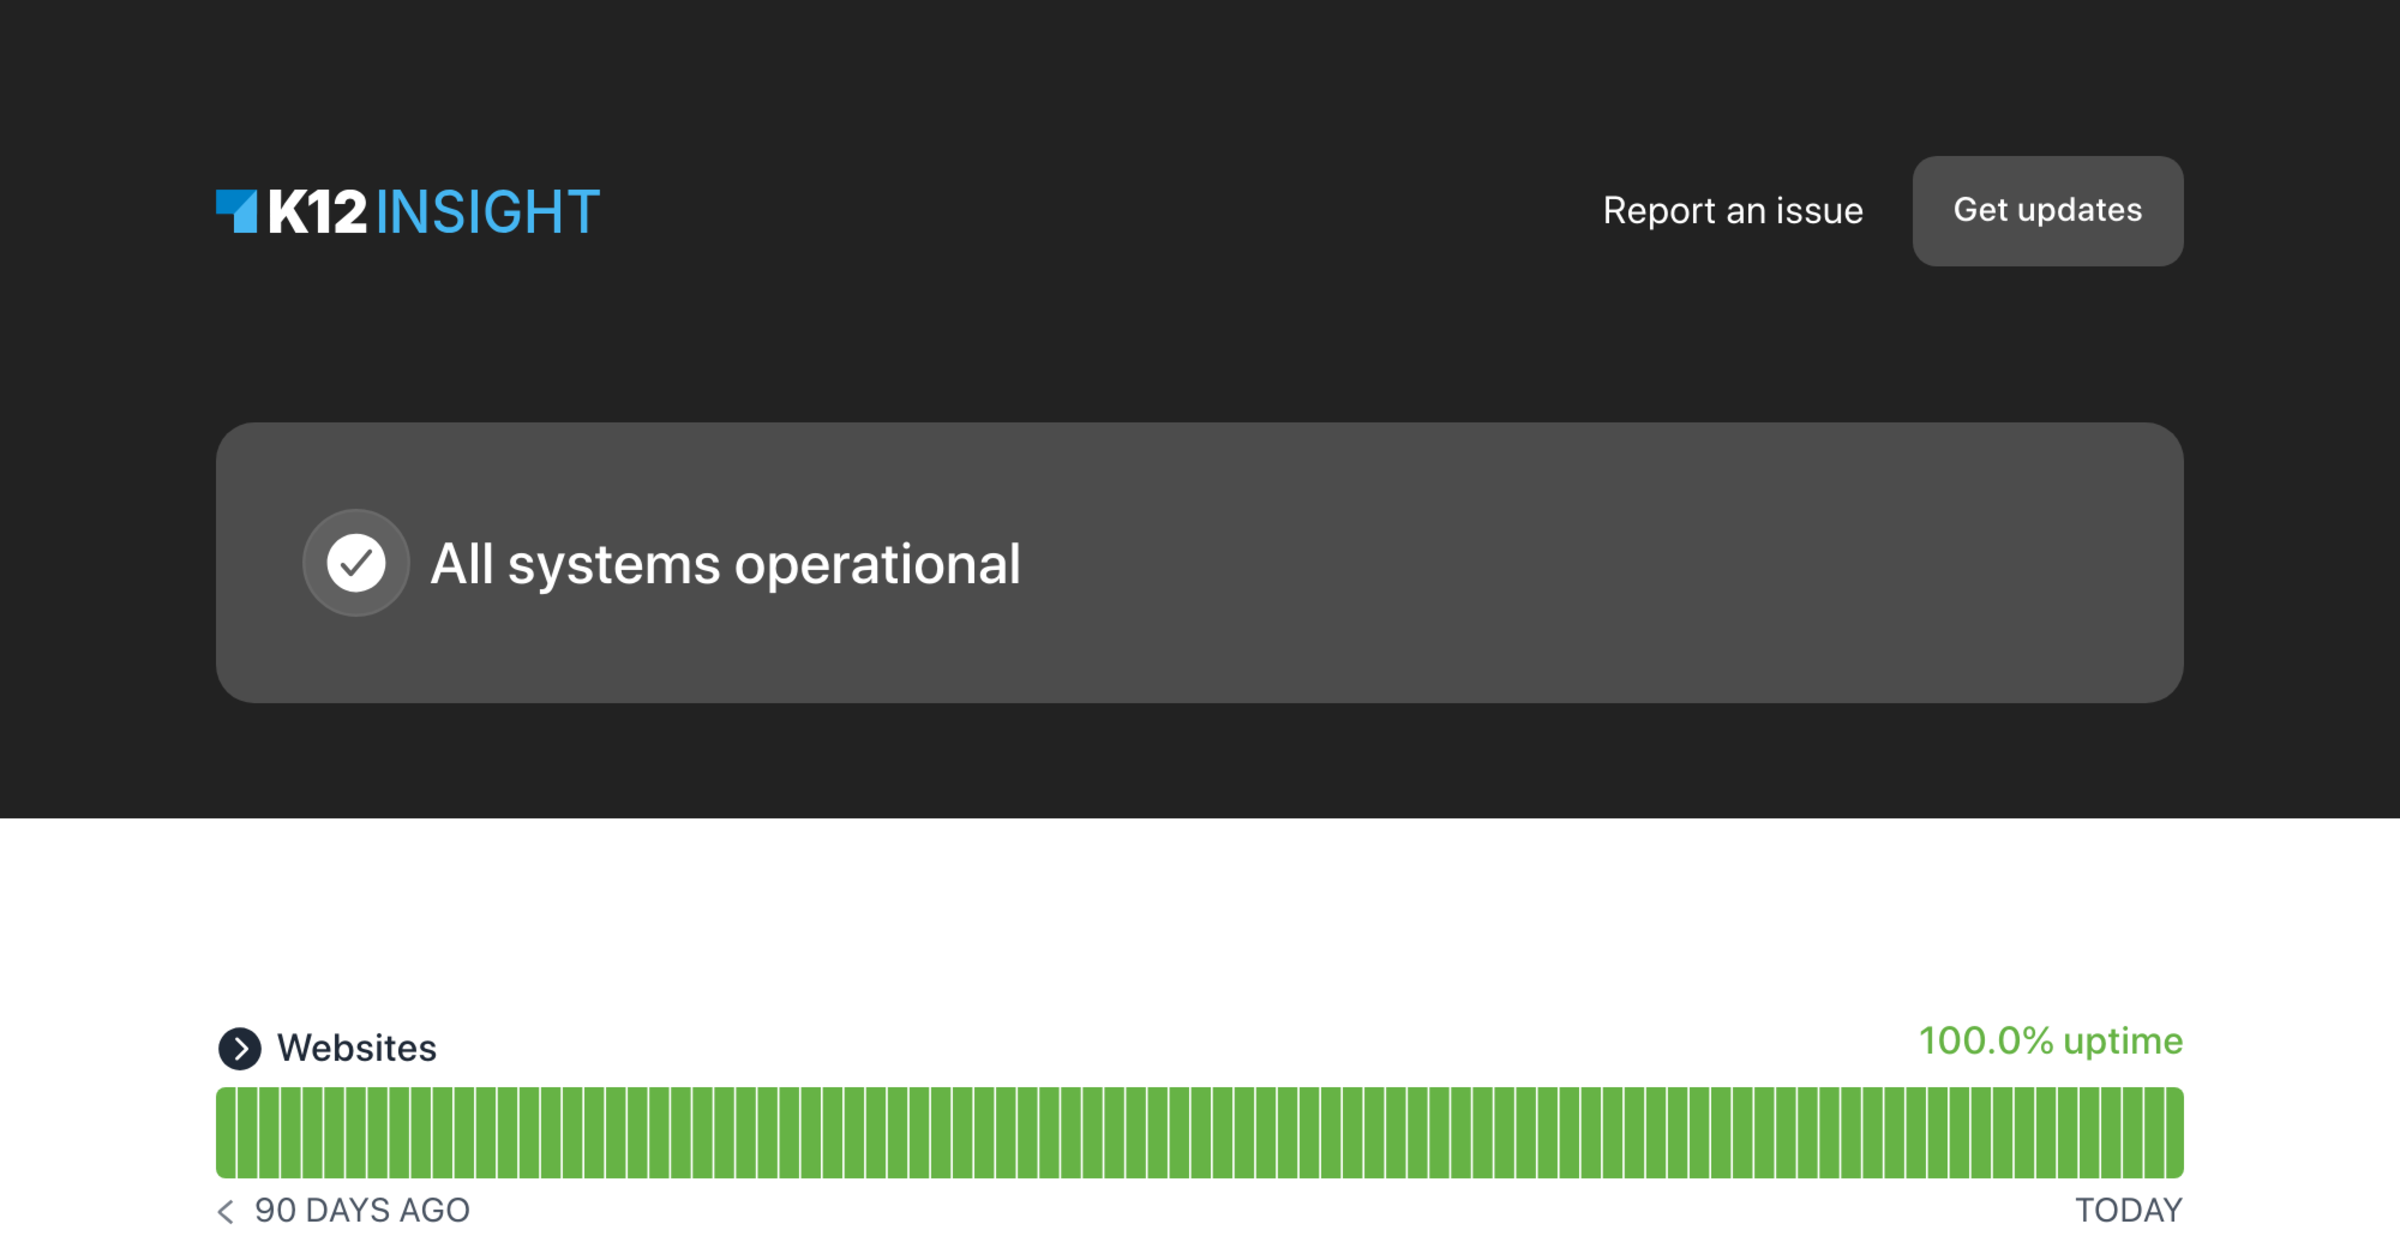
Task: Select yesterday's uptime bar segment
Action: pos(2153,1132)
